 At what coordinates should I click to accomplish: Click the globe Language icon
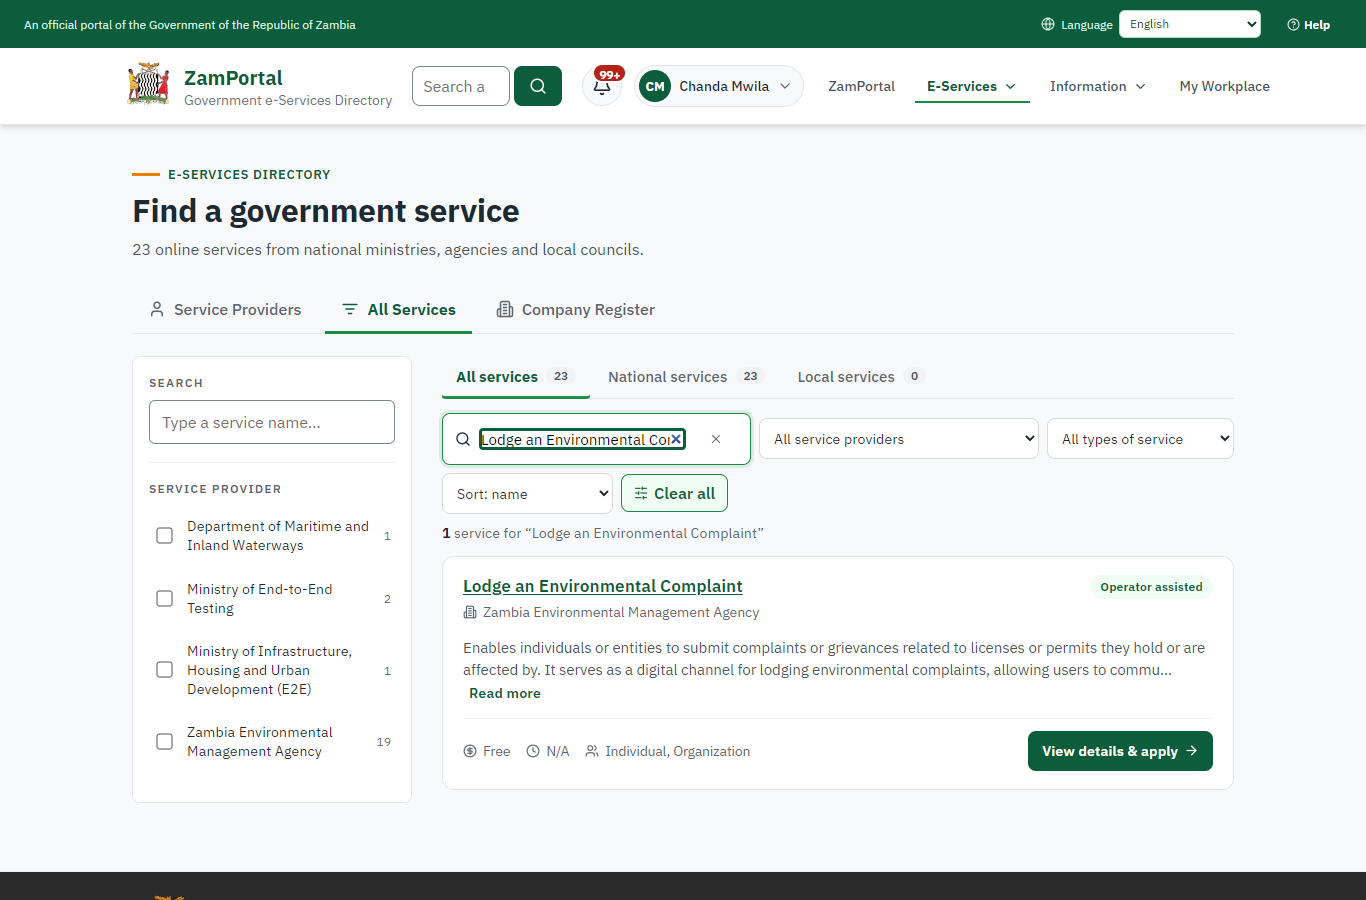click(x=1048, y=24)
